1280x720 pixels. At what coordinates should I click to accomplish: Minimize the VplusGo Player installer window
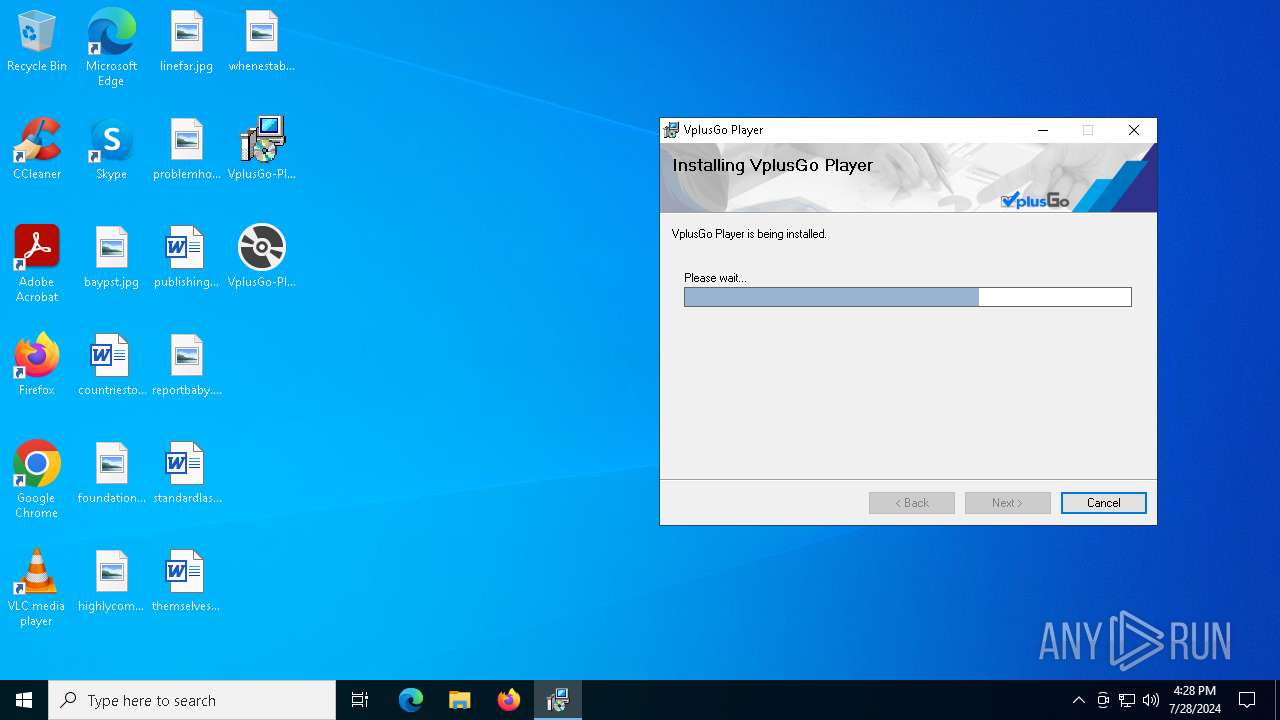tap(1043, 130)
